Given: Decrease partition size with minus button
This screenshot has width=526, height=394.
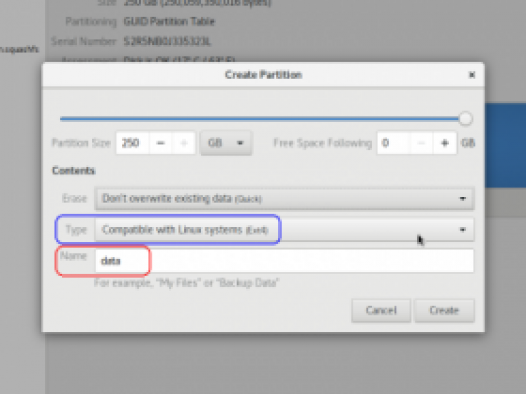Looking at the screenshot, I should [161, 143].
